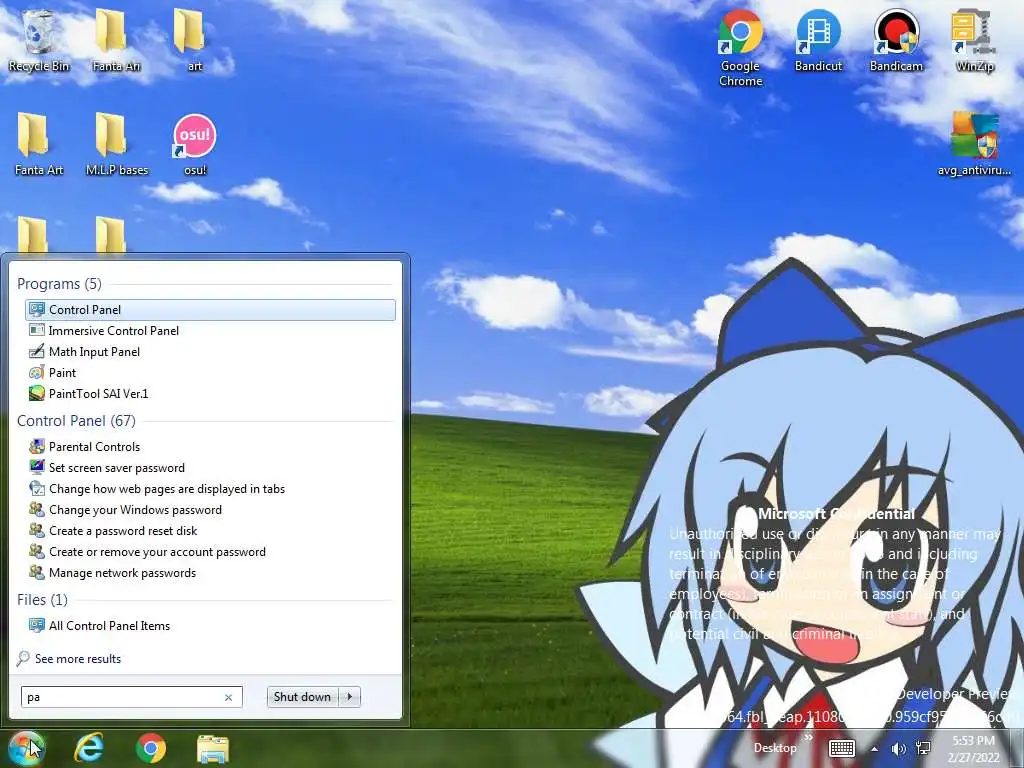This screenshot has height=768, width=1024.
Task: Open Math Input Panel result
Action: tap(210, 351)
